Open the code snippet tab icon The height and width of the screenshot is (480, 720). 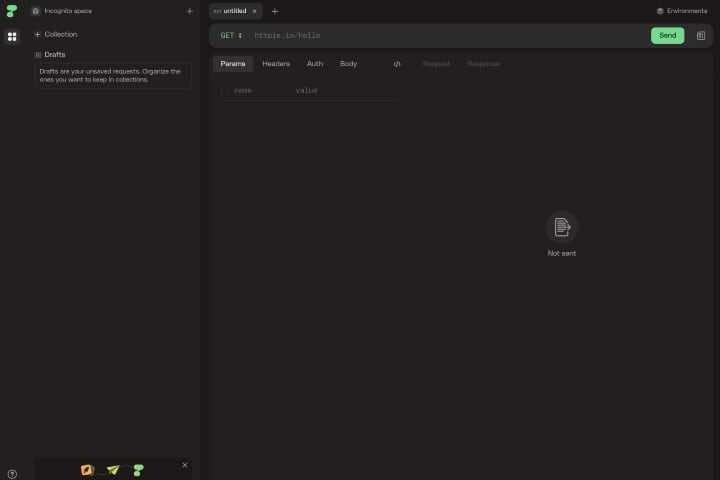(397, 64)
